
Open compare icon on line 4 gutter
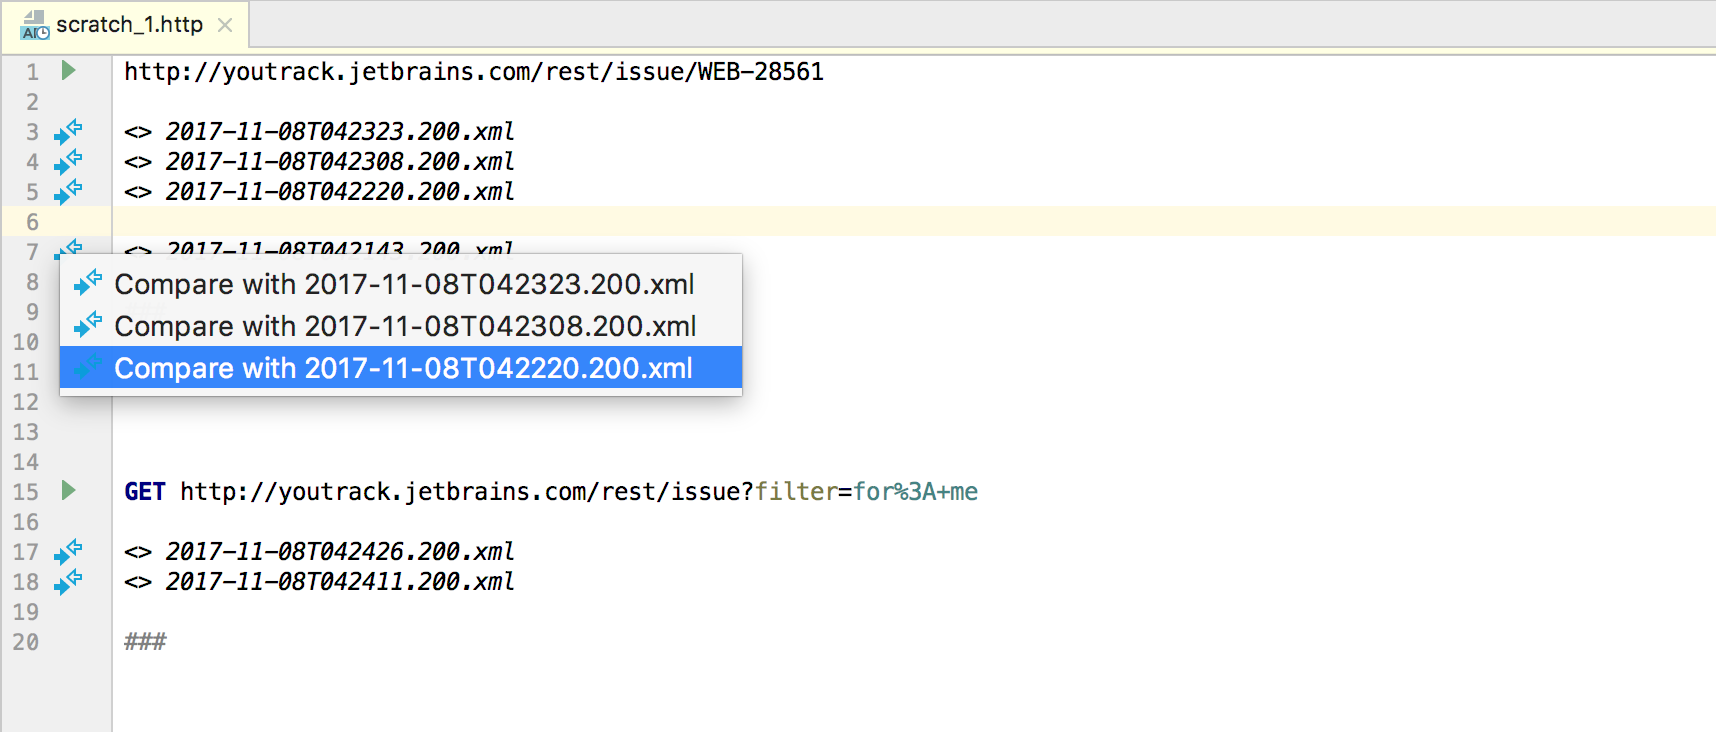[x=68, y=161]
